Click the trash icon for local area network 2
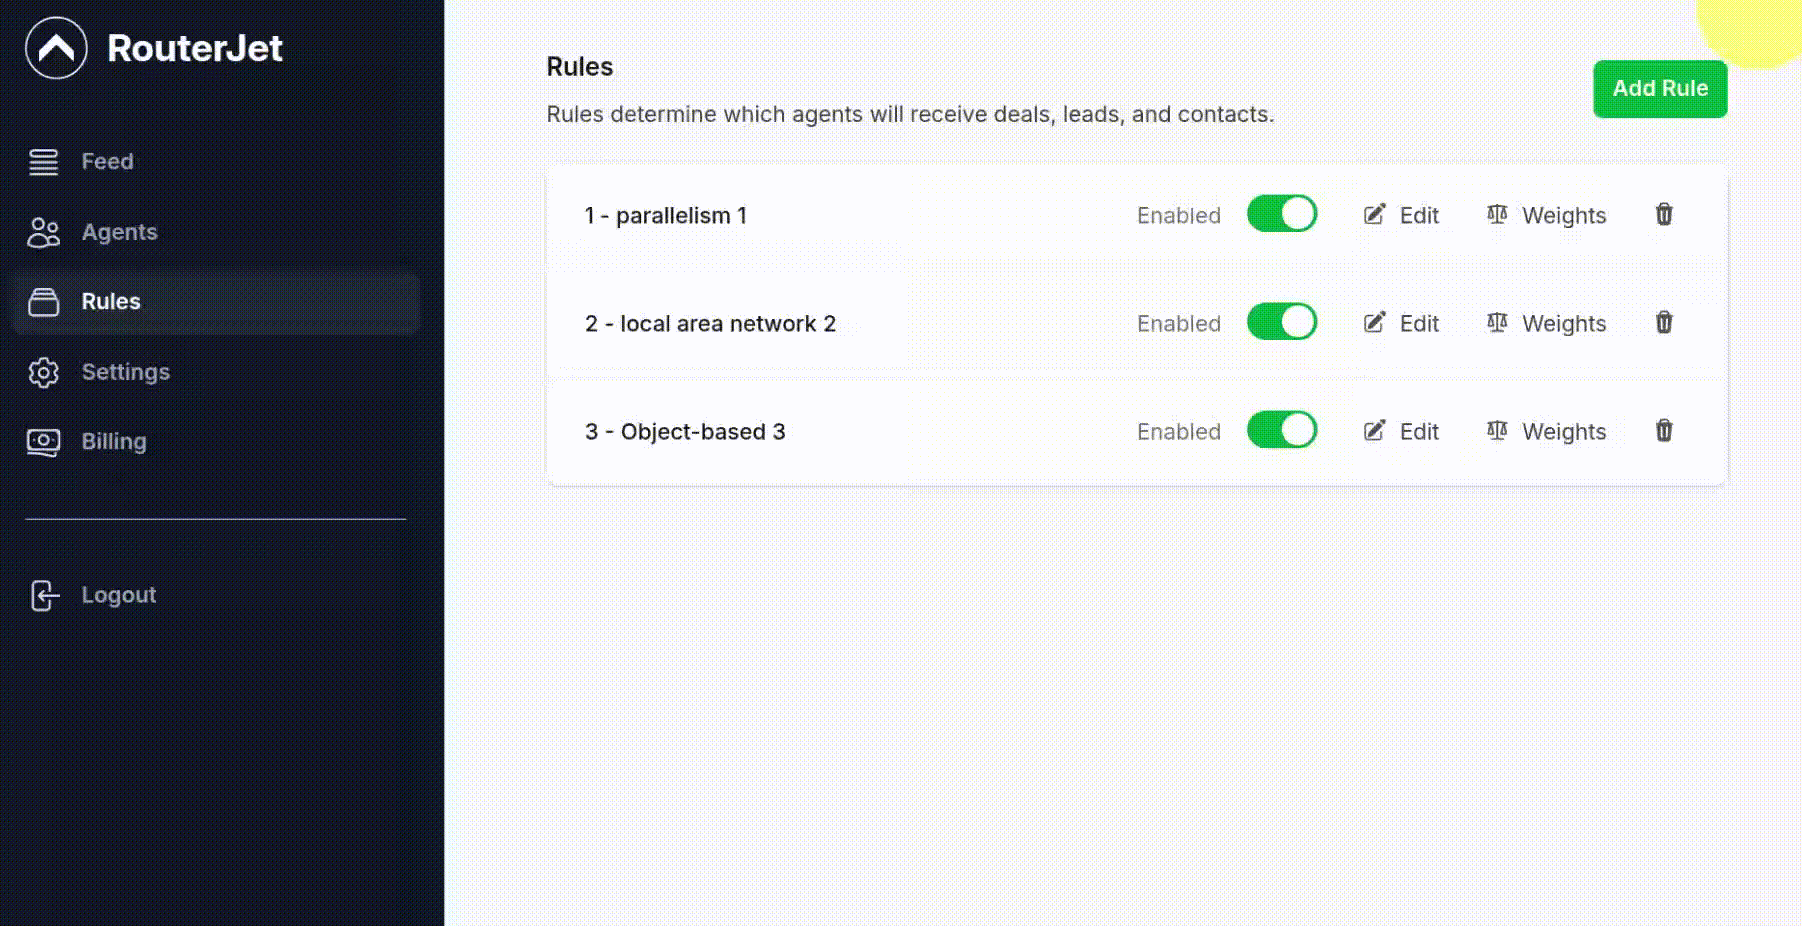 coord(1664,322)
